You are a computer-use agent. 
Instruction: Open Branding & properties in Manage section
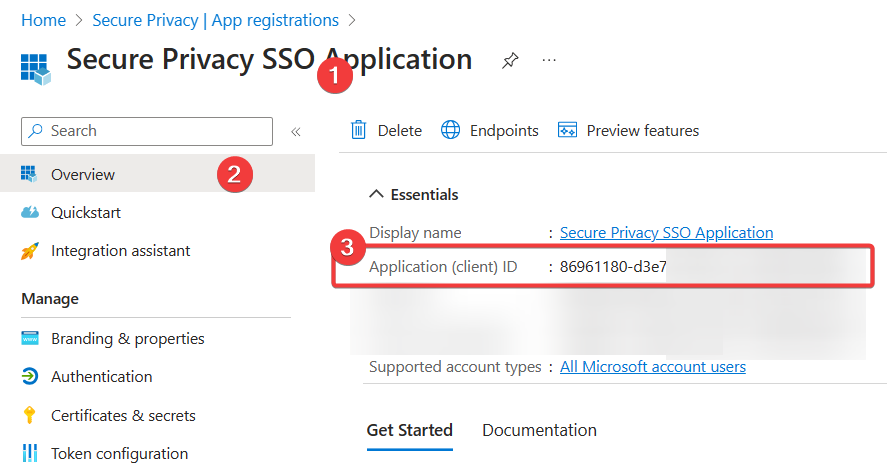[x=127, y=339]
